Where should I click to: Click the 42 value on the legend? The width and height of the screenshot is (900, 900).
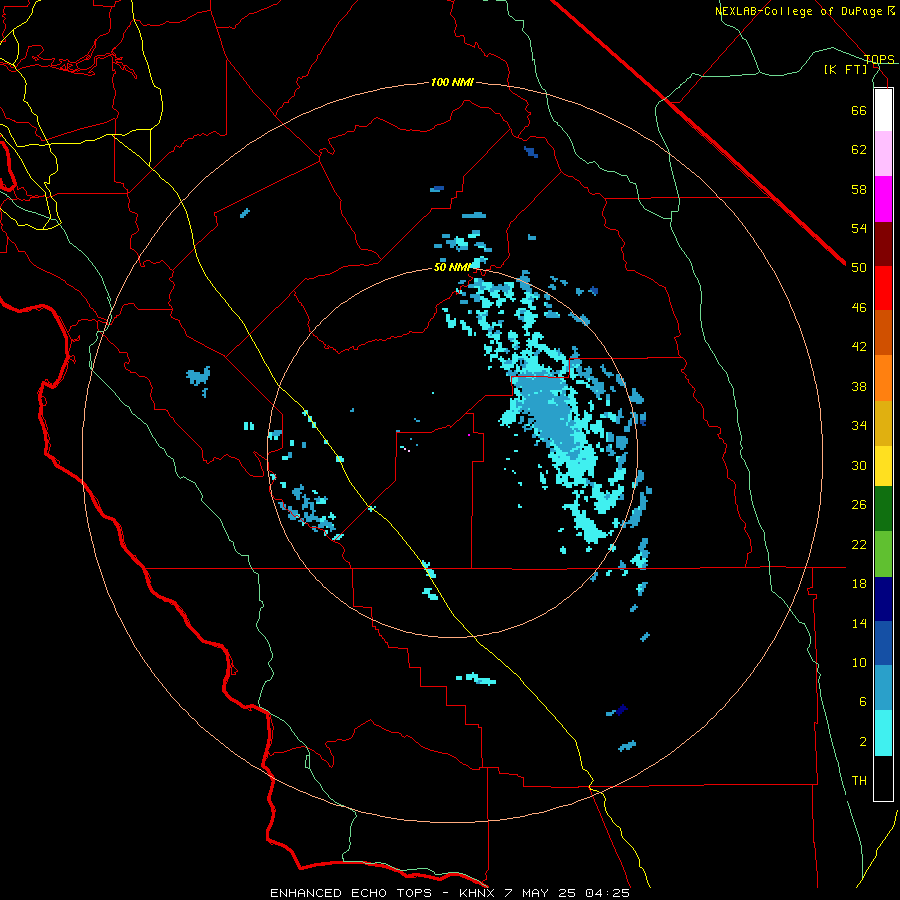[x=859, y=347]
